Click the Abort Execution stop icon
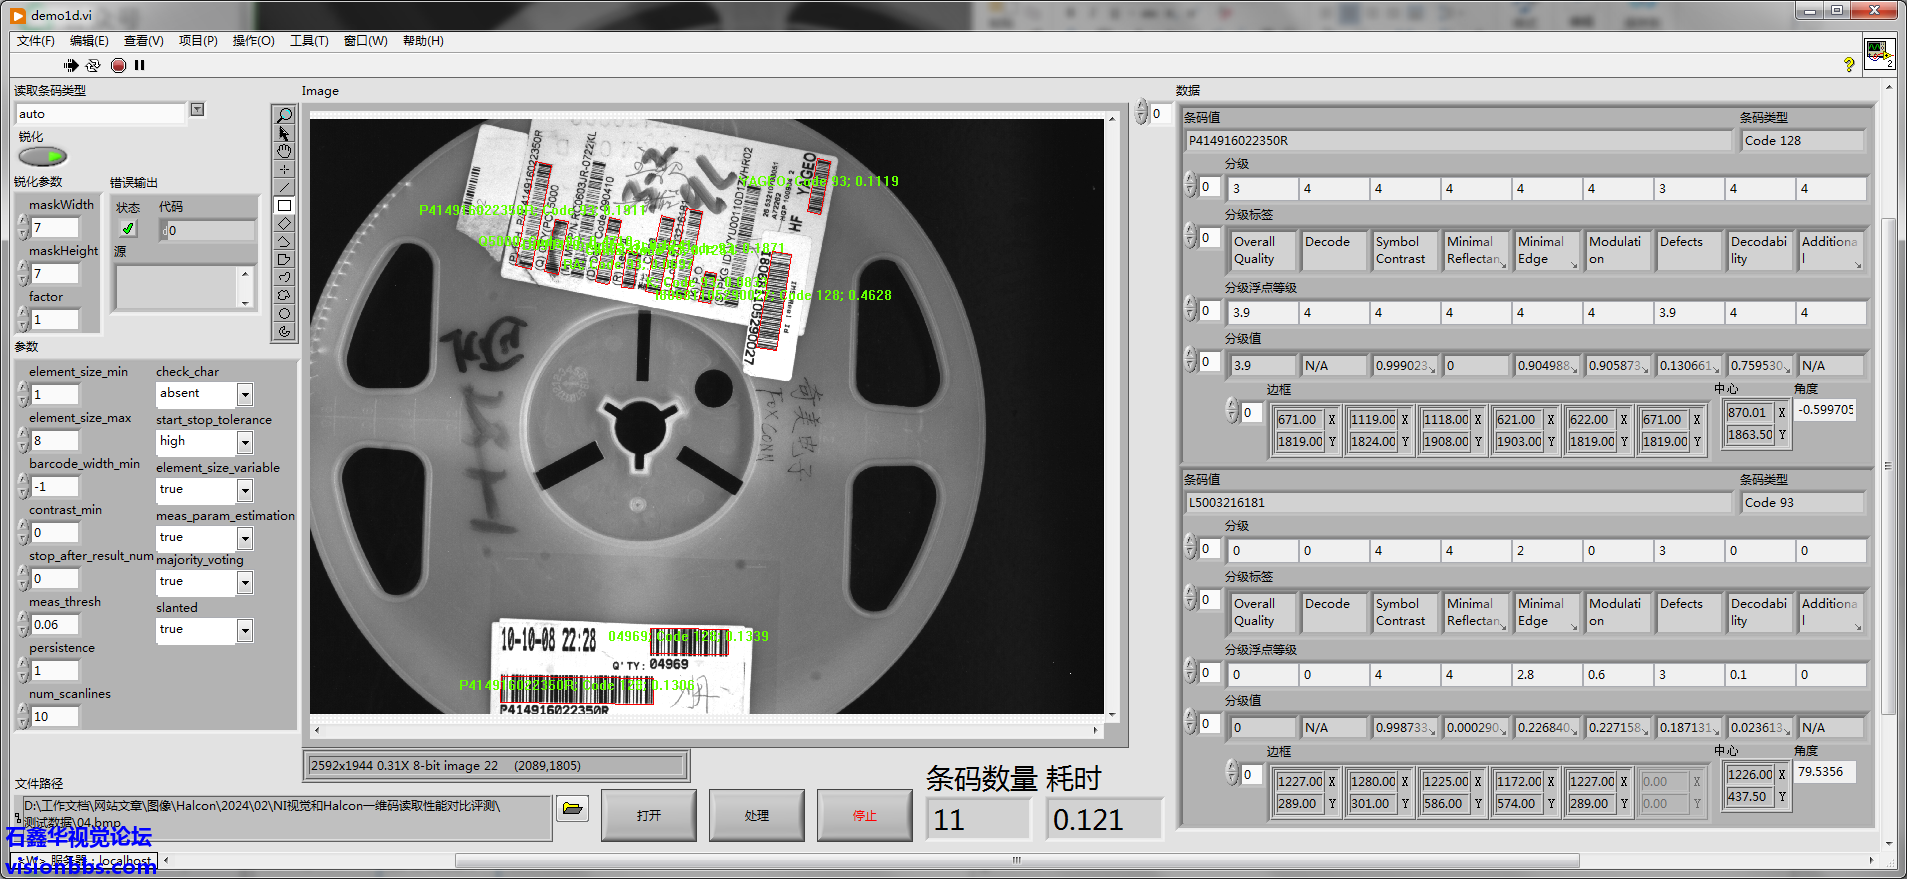Viewport: 1907px width, 879px height. click(x=118, y=65)
